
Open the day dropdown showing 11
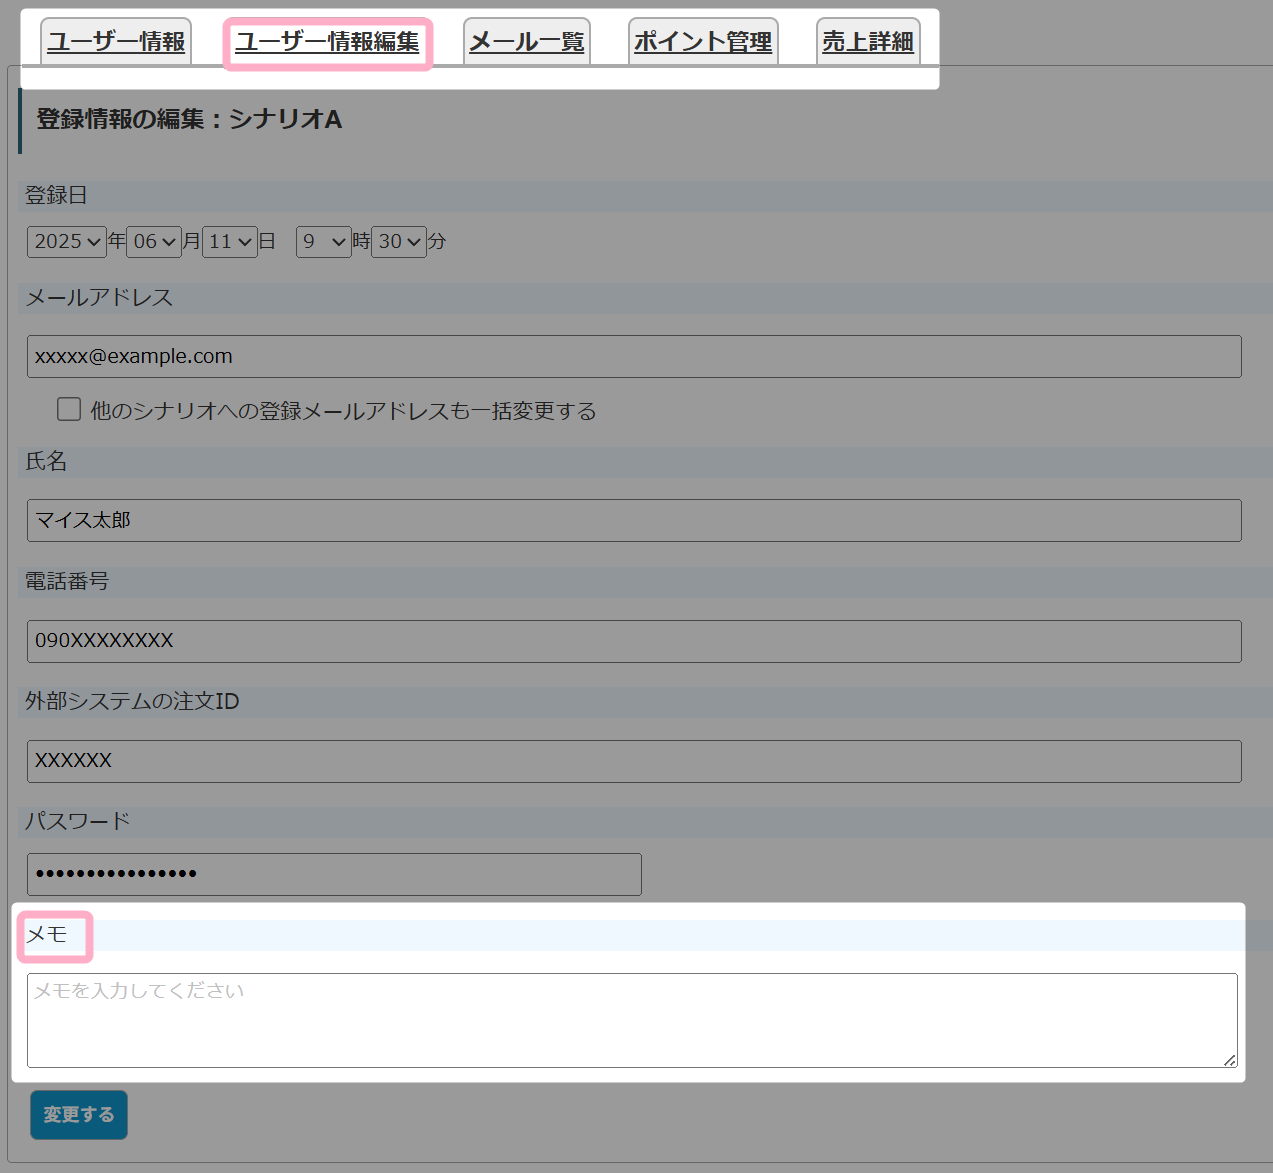pos(230,242)
